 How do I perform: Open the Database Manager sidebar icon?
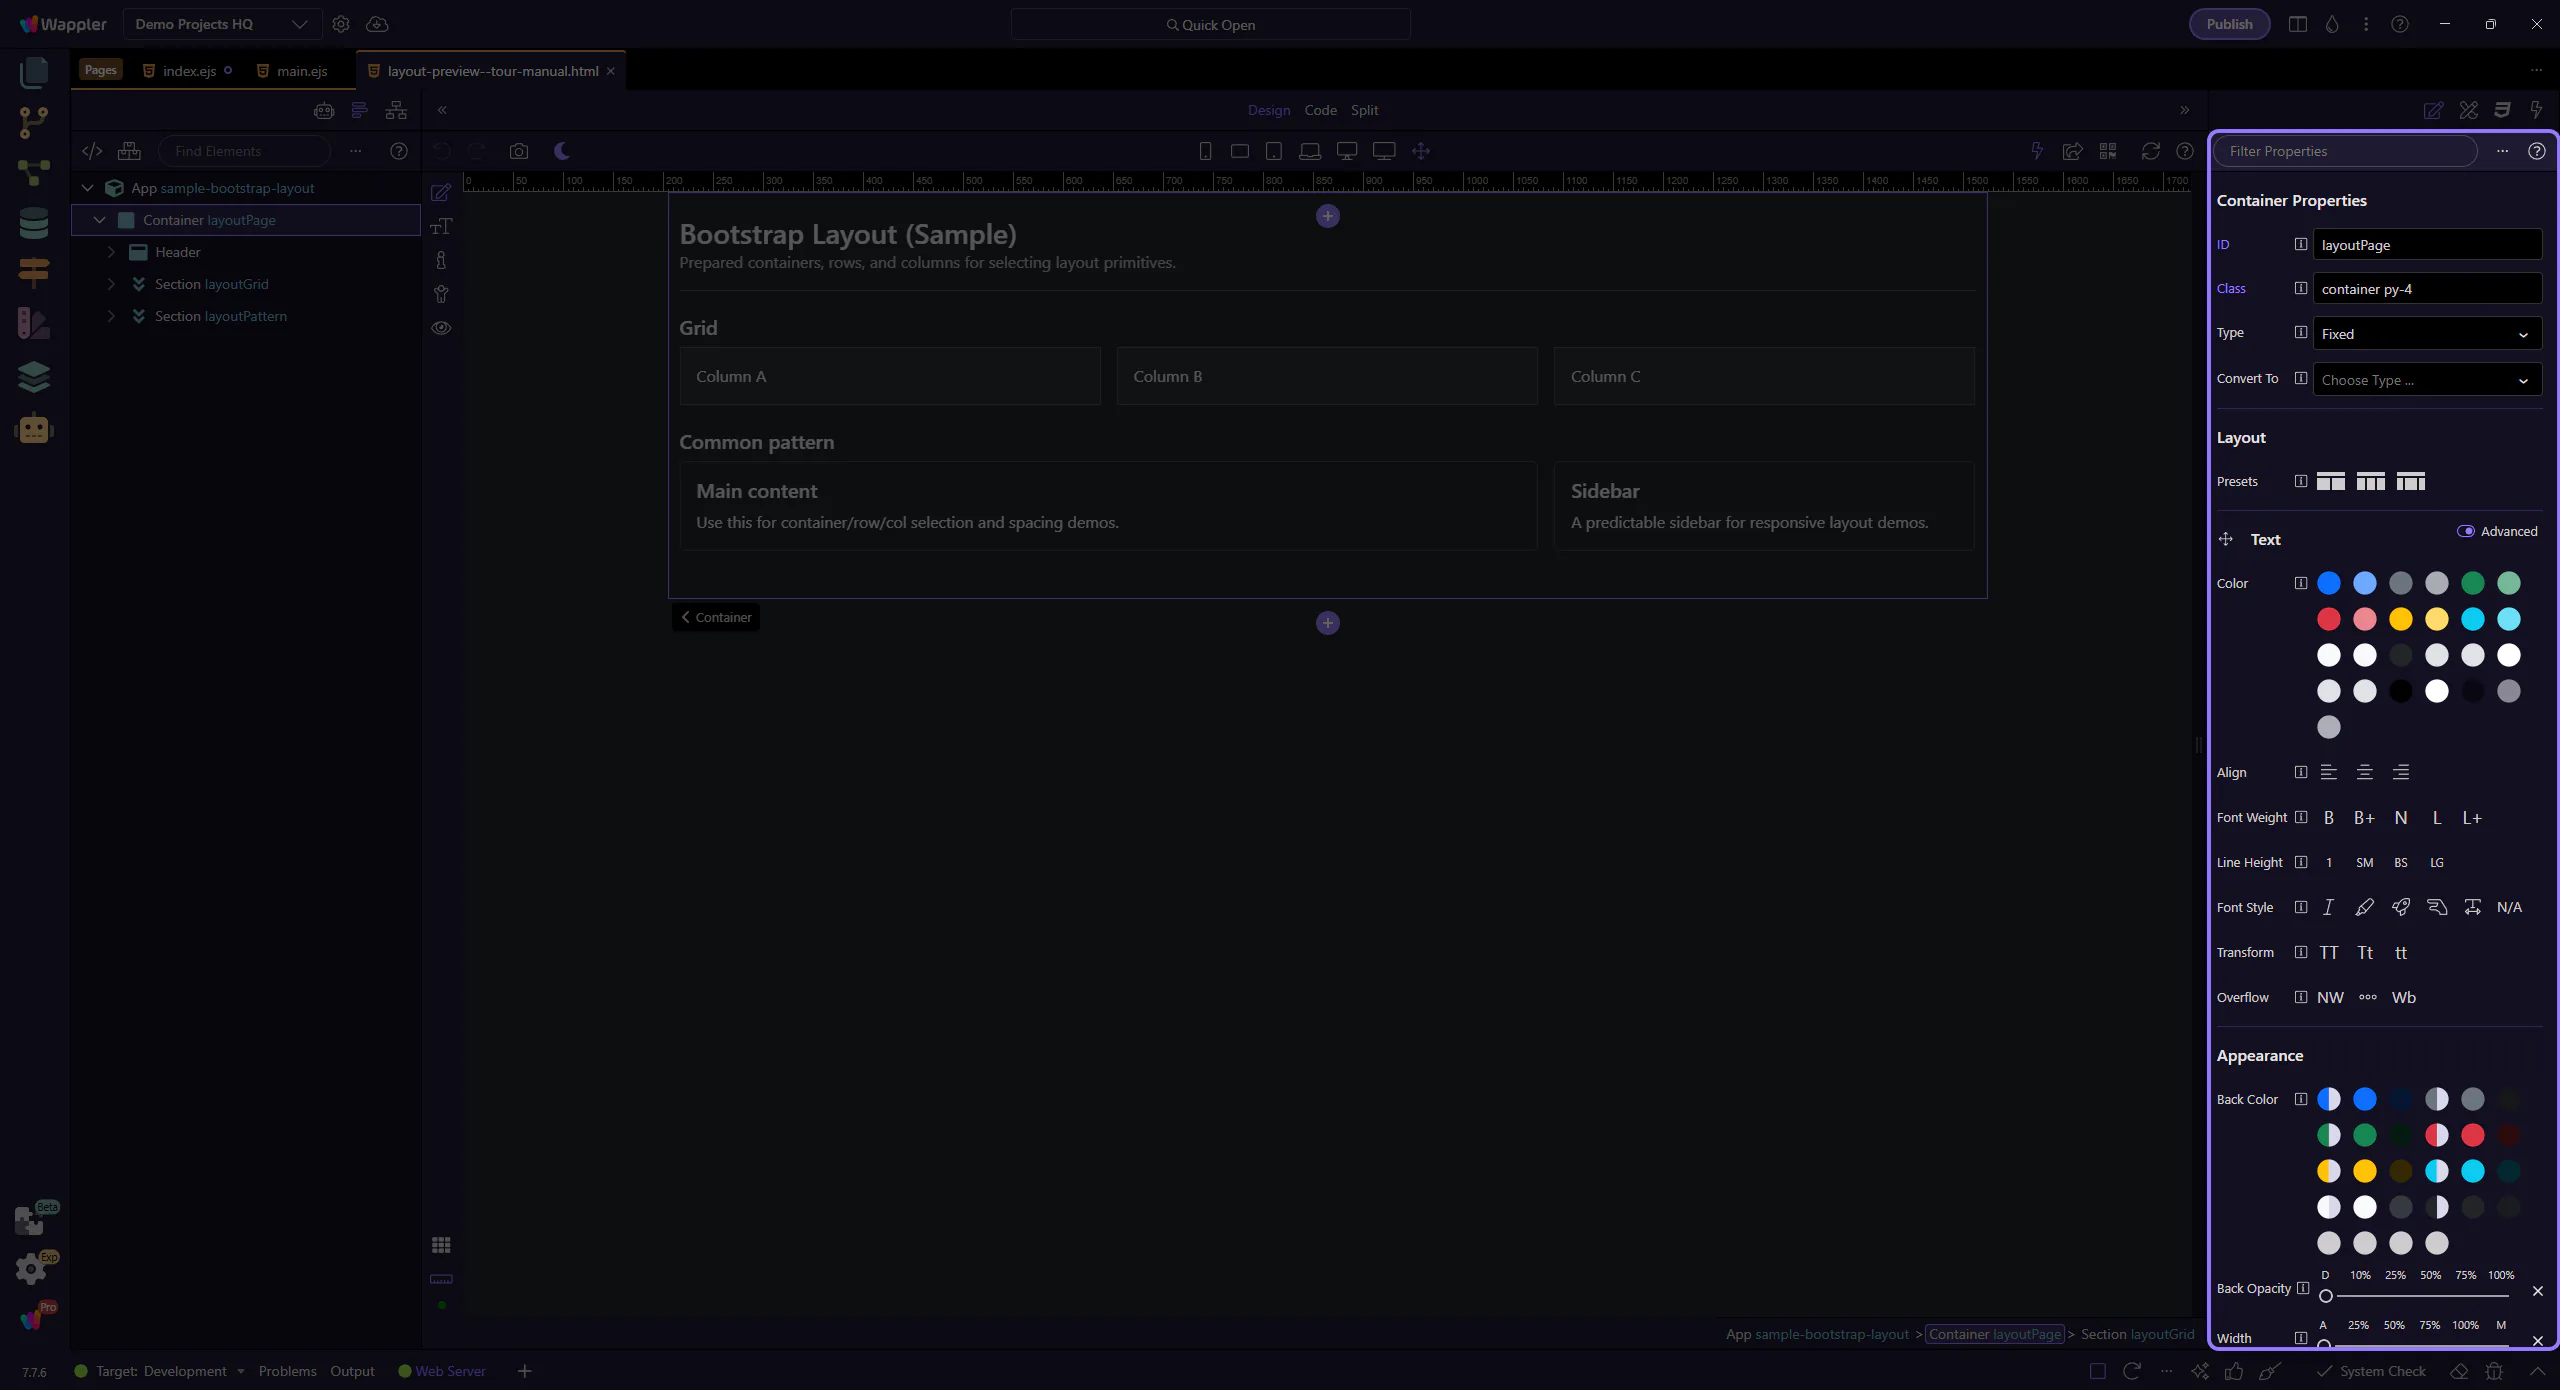pos(33,223)
